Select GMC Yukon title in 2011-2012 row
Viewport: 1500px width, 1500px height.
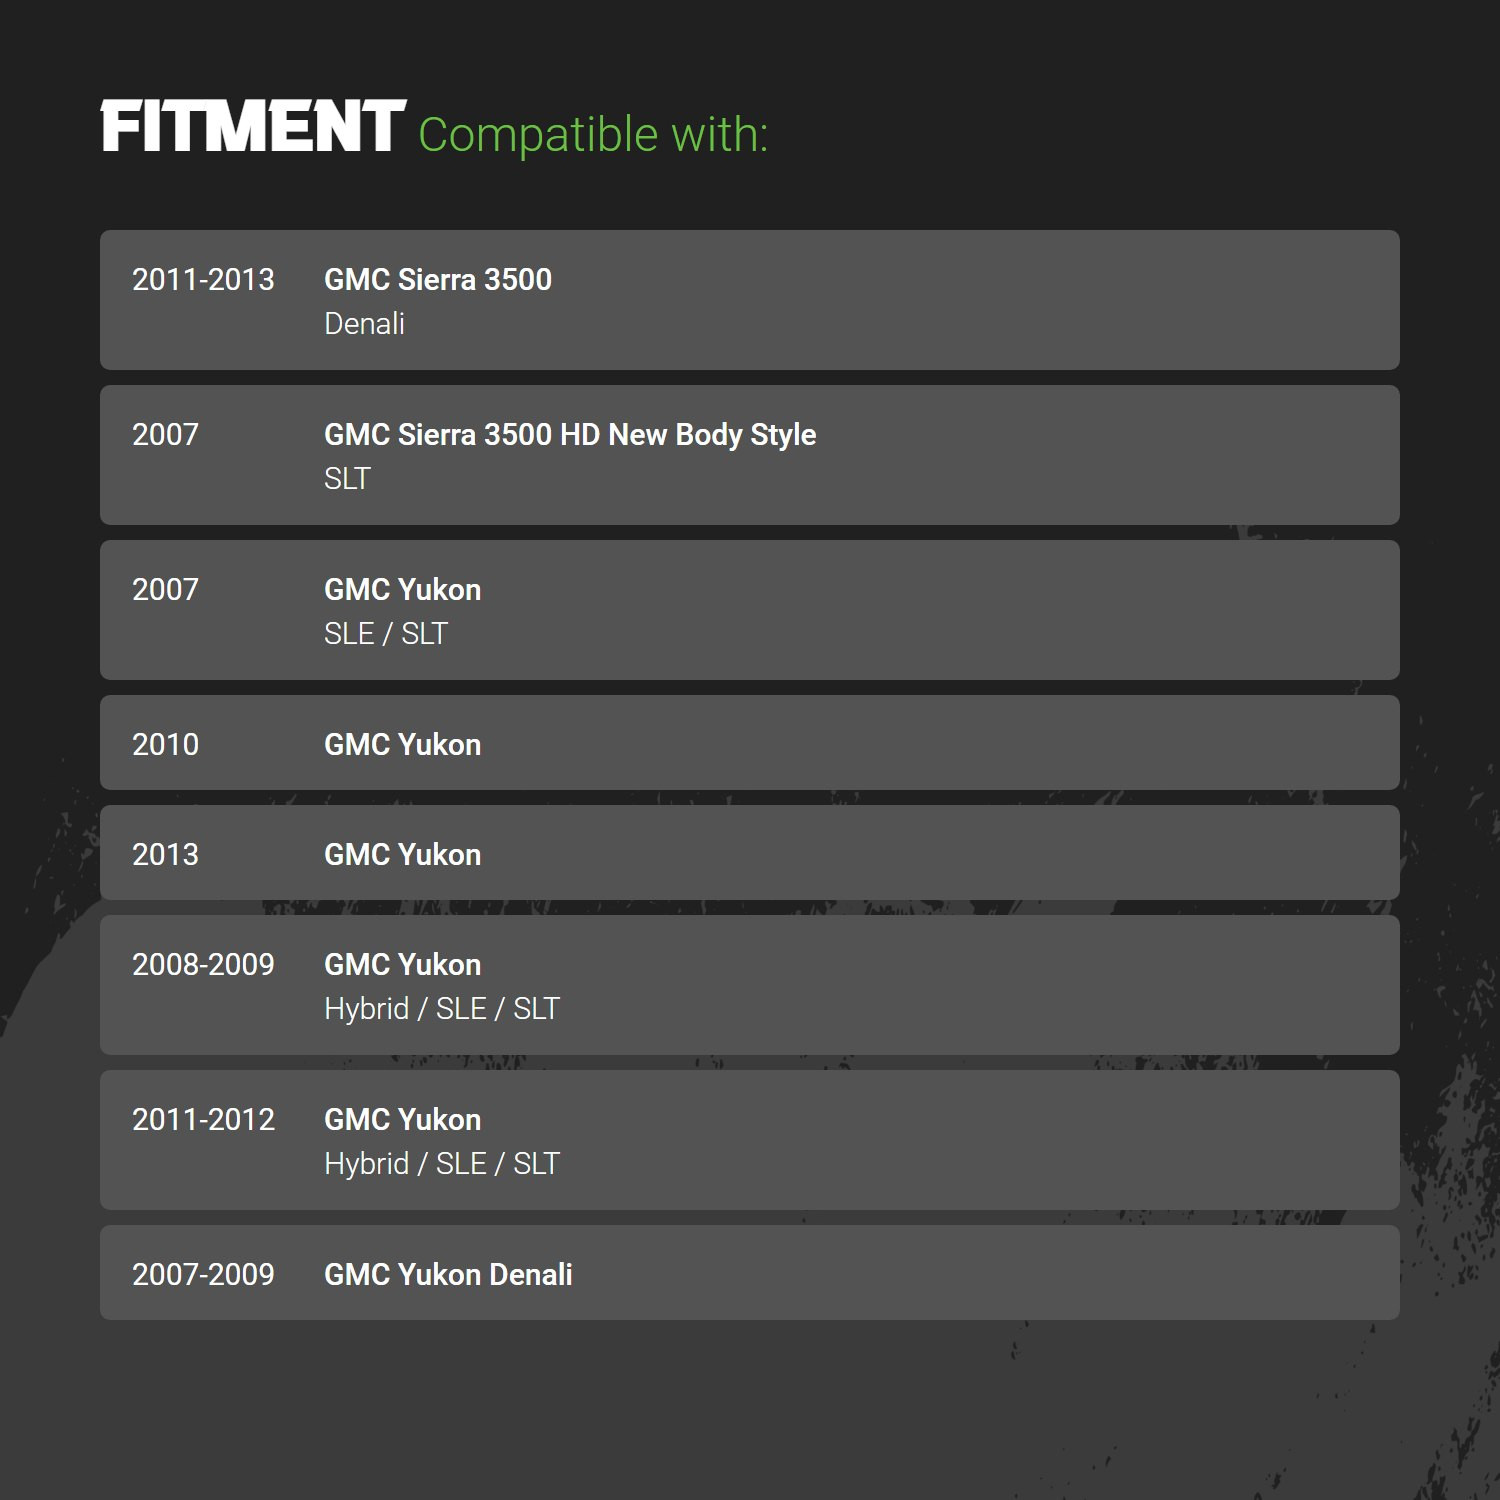pos(403,1120)
